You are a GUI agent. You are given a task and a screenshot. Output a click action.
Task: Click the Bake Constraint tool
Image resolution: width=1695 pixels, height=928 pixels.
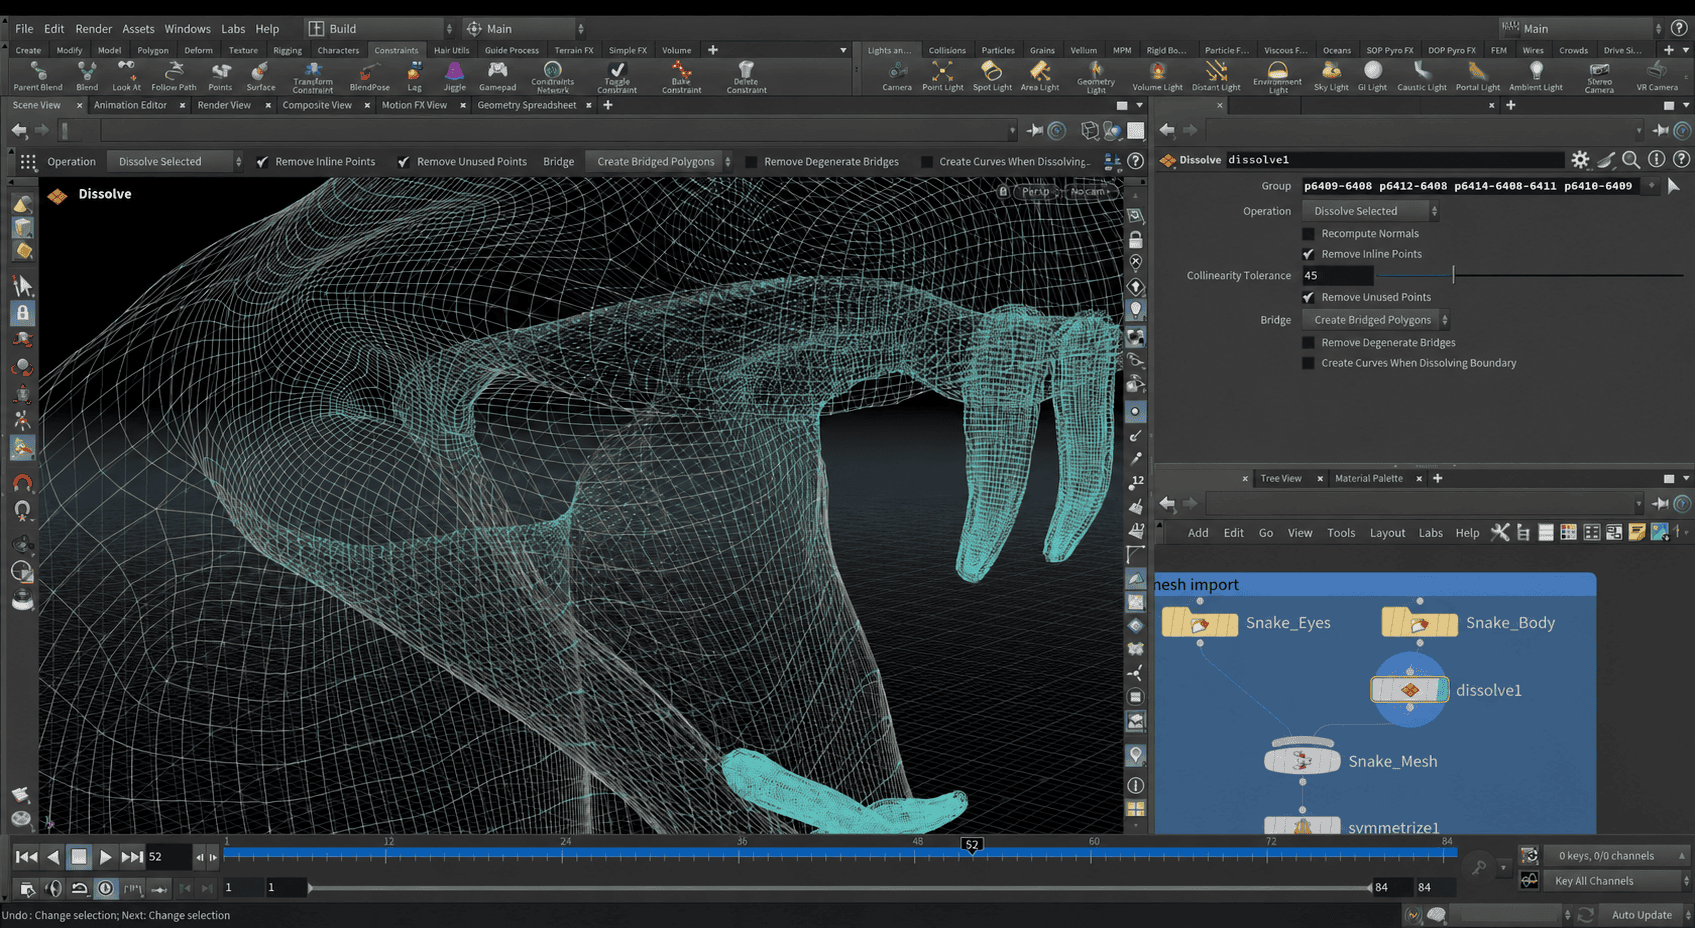click(x=681, y=77)
